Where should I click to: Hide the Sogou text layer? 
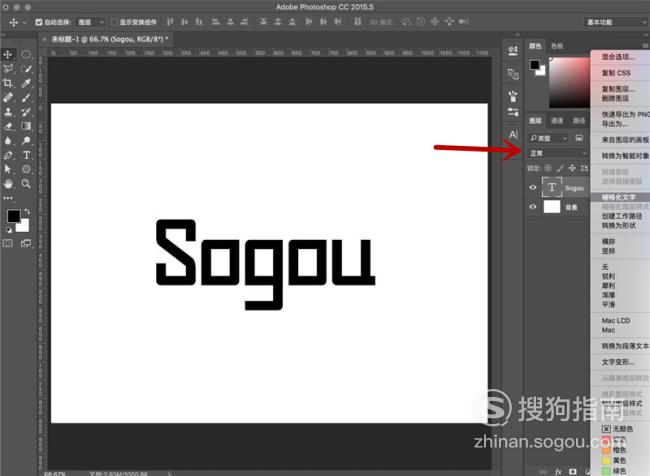[x=533, y=188]
